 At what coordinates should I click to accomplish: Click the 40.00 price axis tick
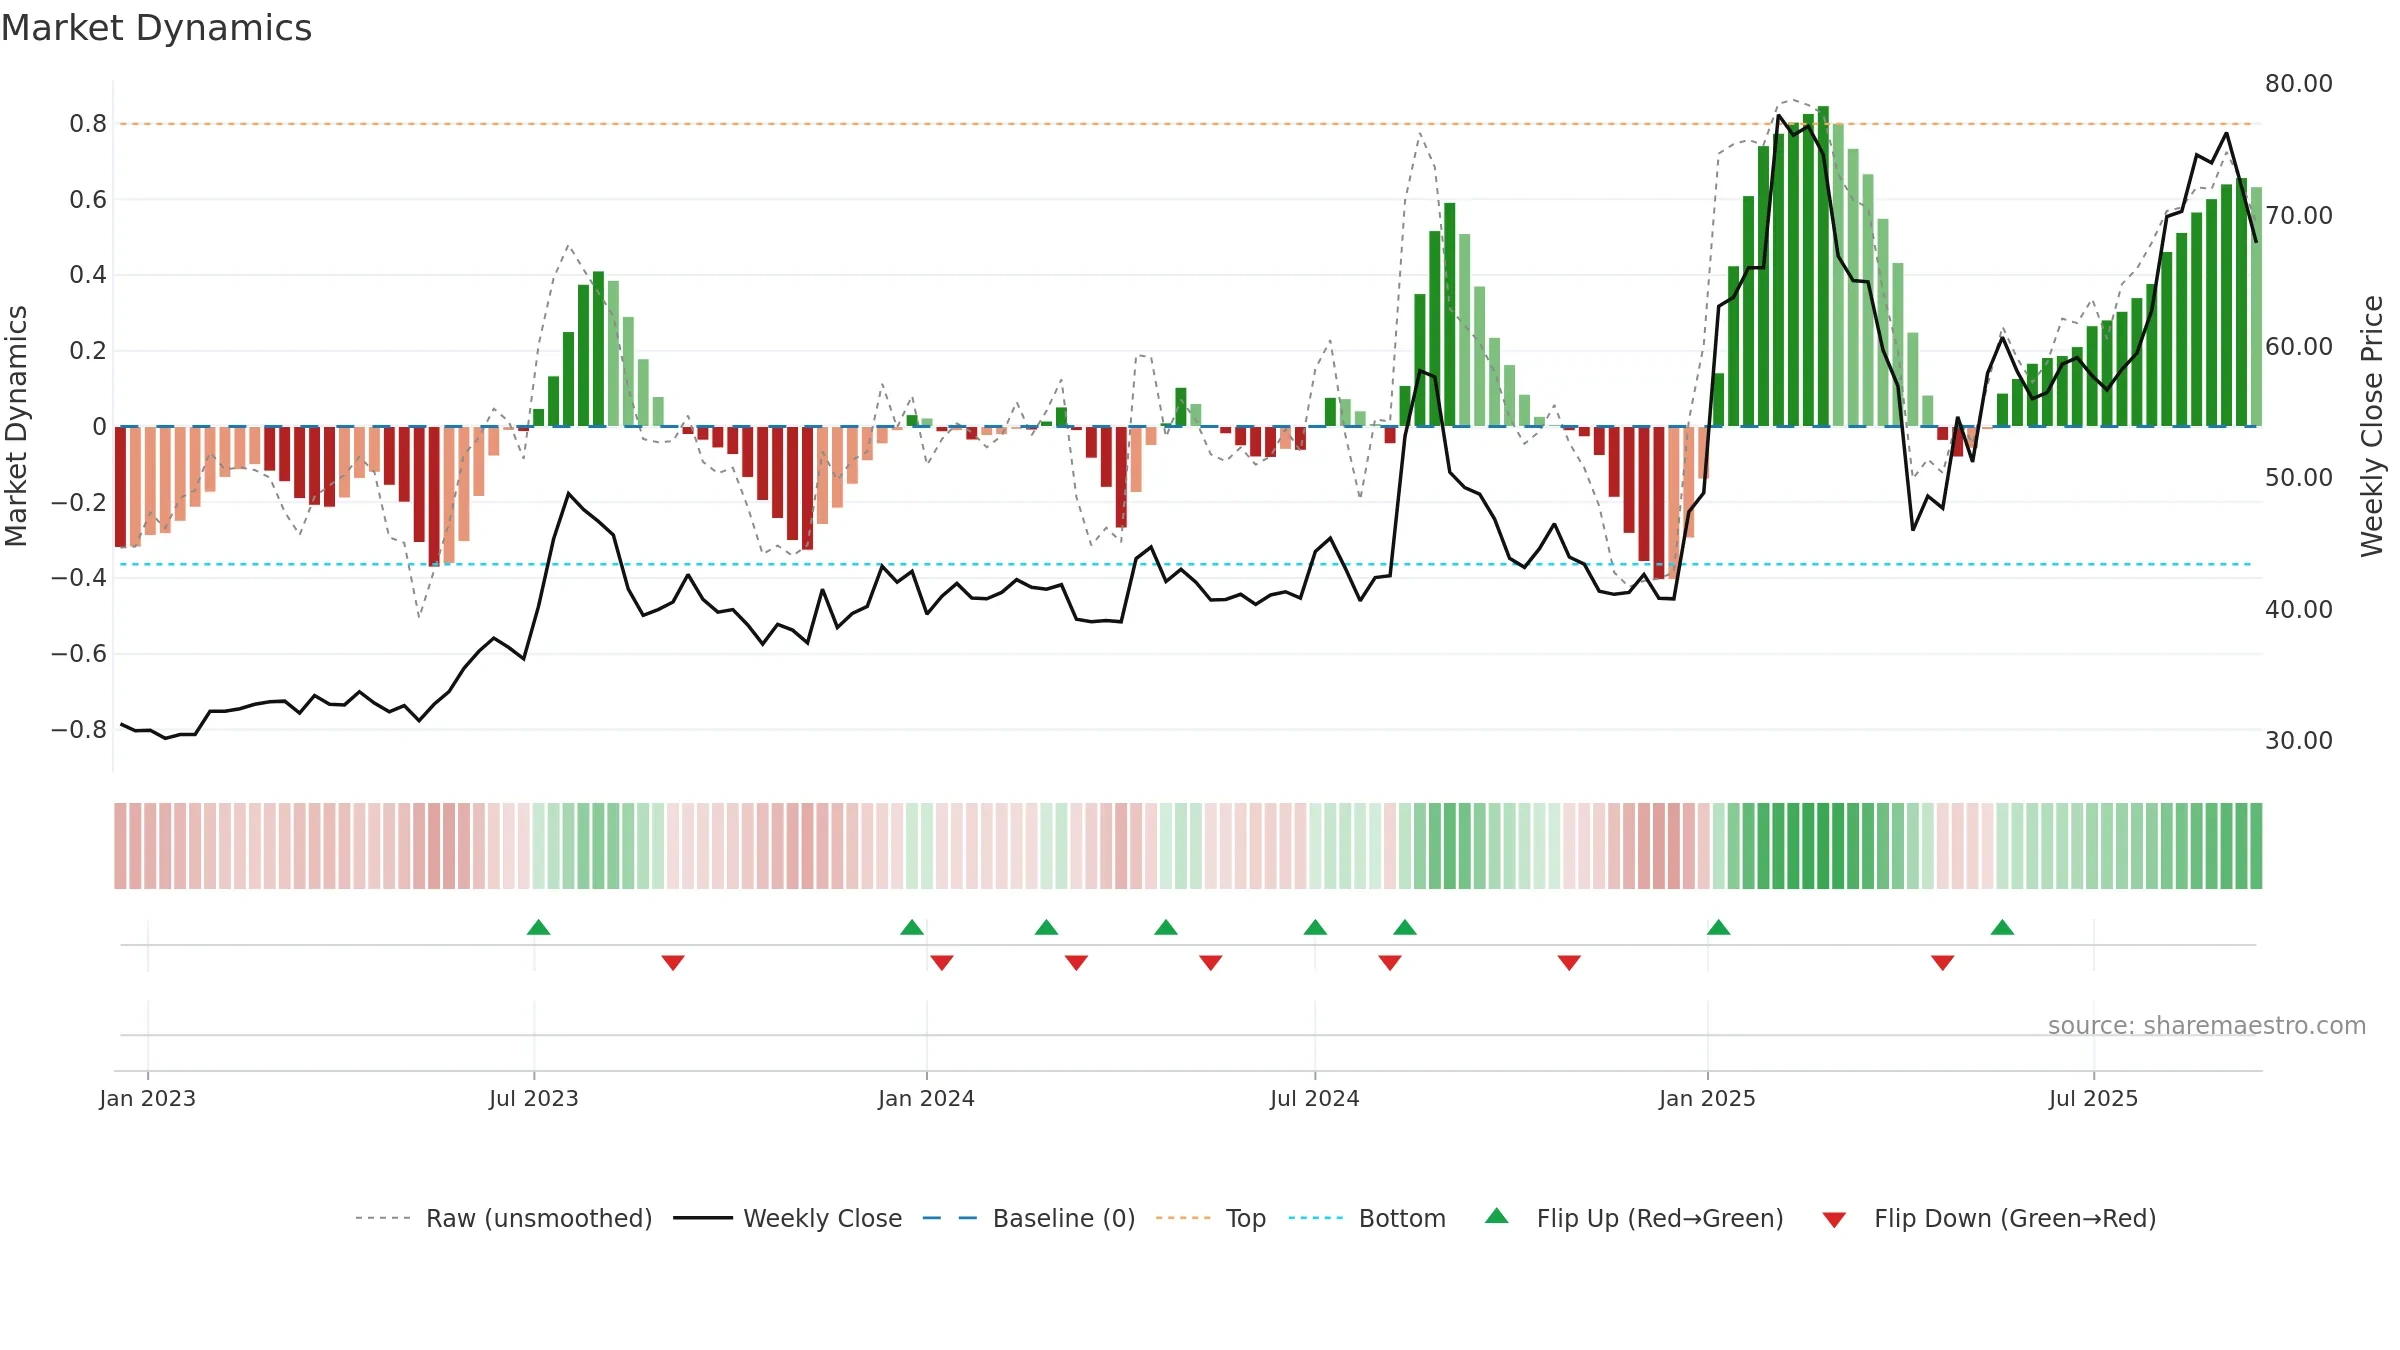click(2299, 609)
